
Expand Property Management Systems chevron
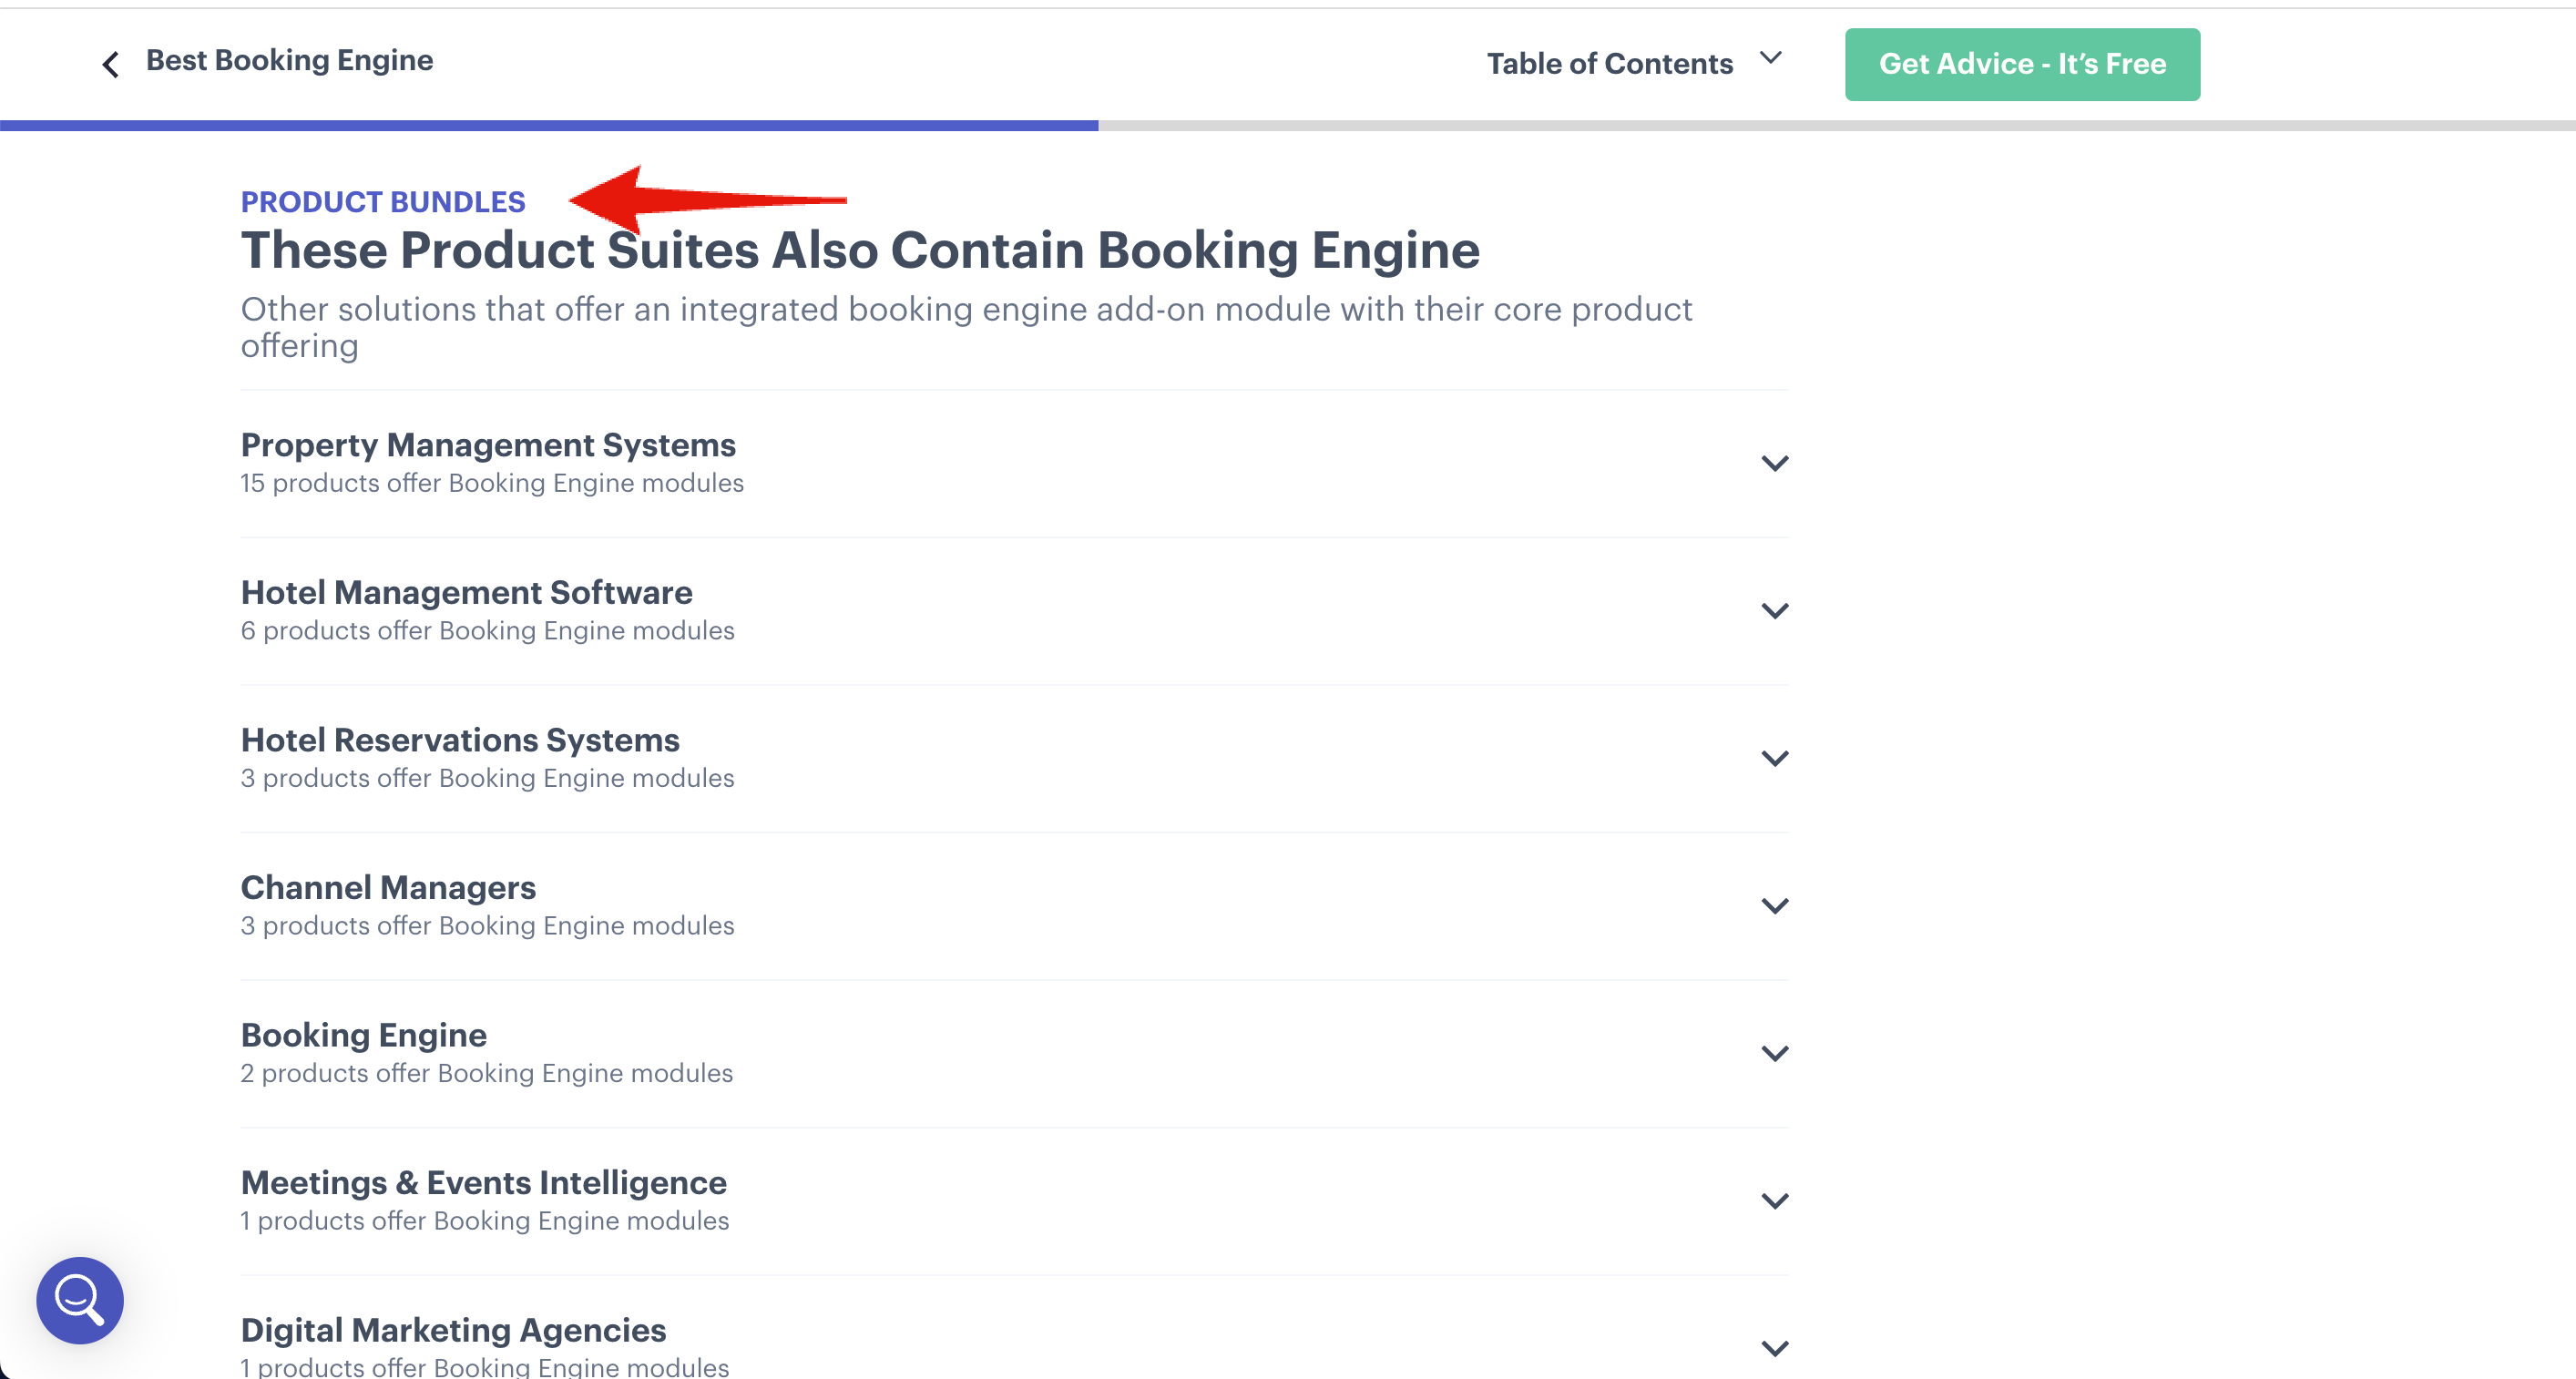tap(1774, 463)
